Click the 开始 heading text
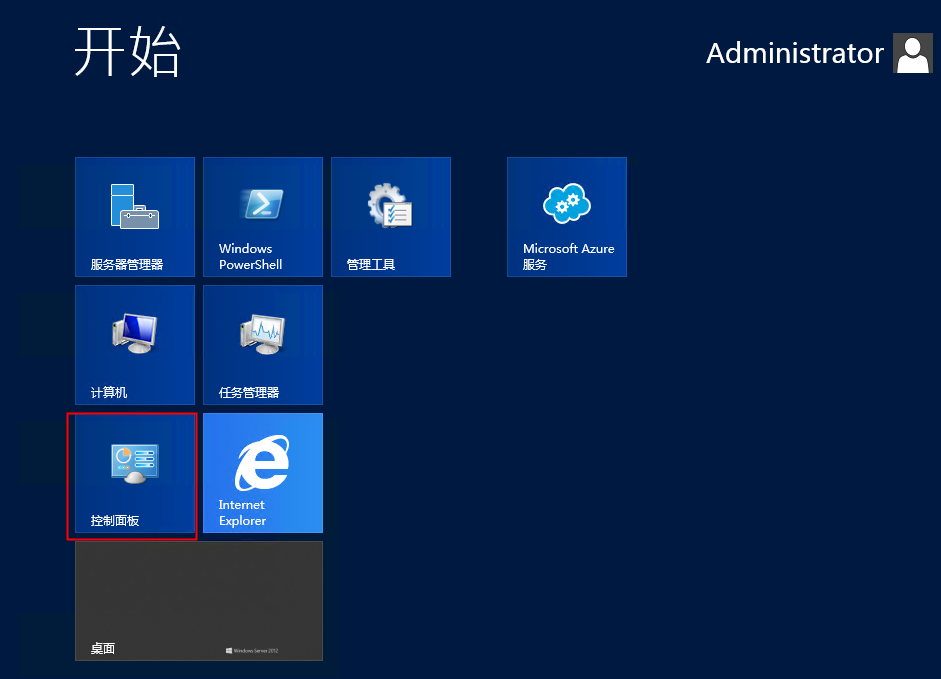 (127, 52)
